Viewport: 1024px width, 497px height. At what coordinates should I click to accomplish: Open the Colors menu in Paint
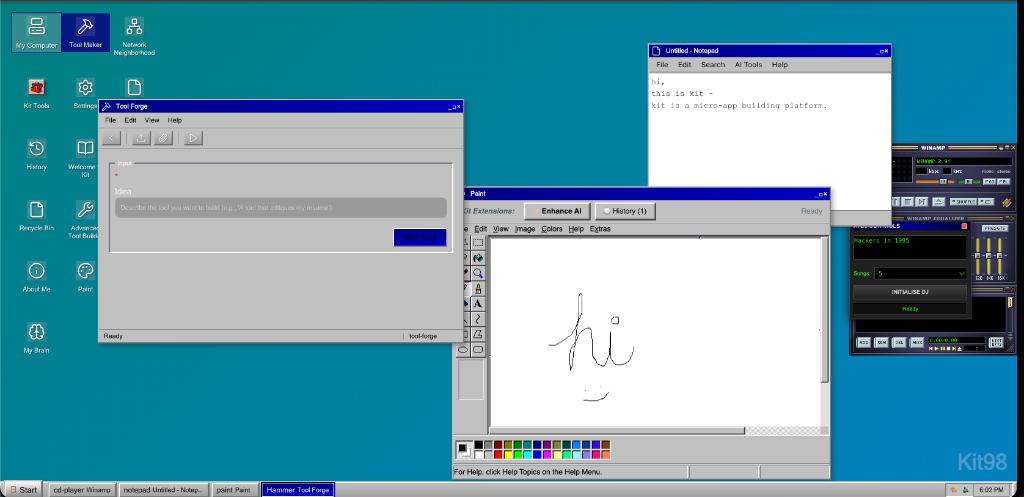point(552,229)
